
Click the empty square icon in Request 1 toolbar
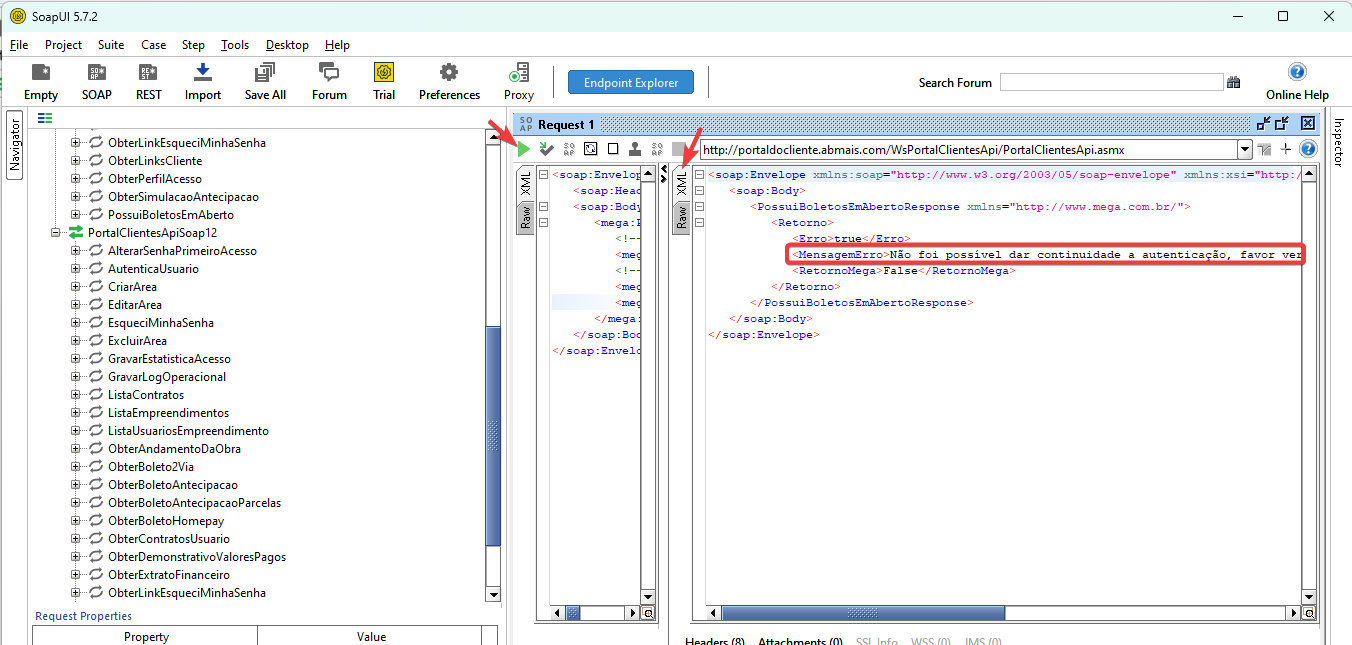click(613, 149)
